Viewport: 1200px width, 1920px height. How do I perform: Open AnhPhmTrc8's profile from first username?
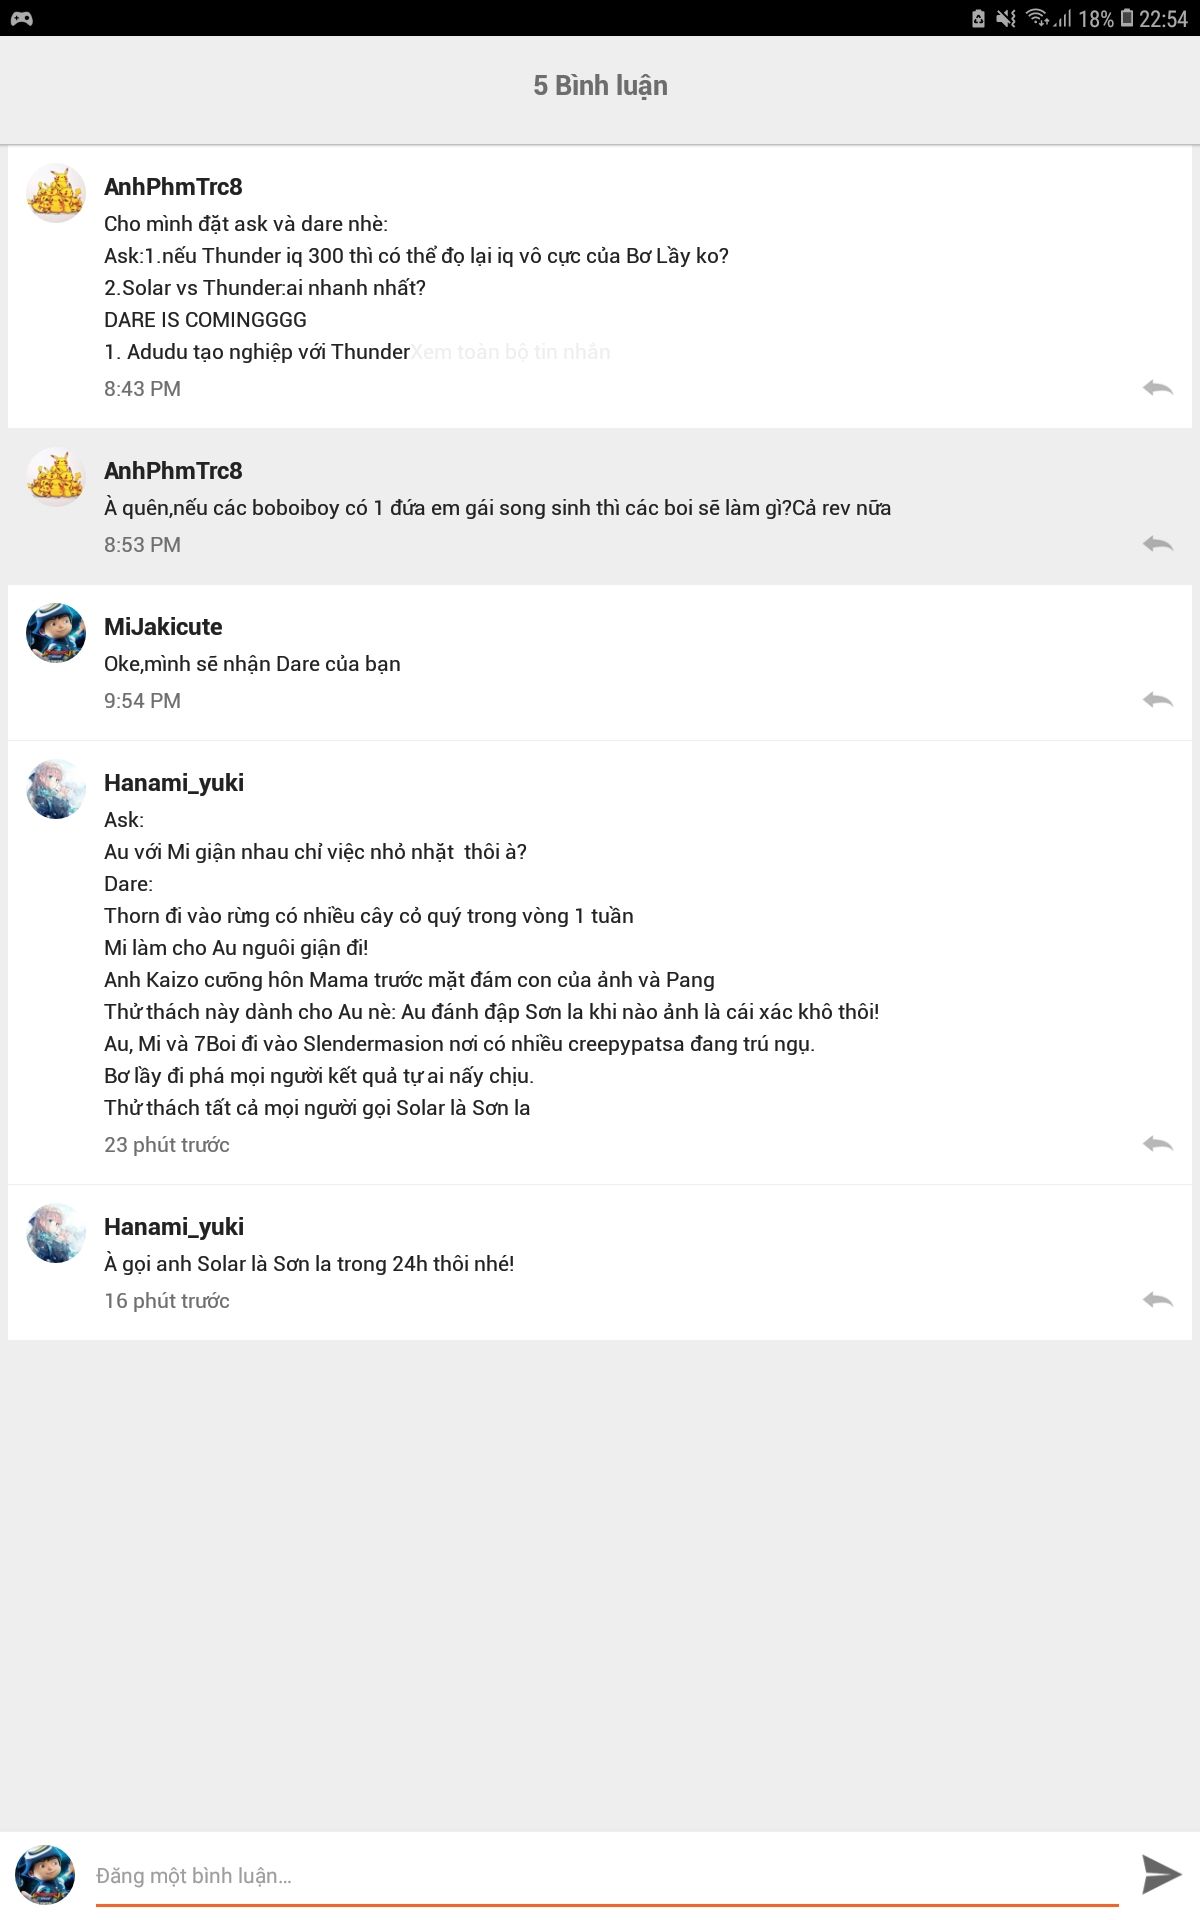click(x=173, y=187)
